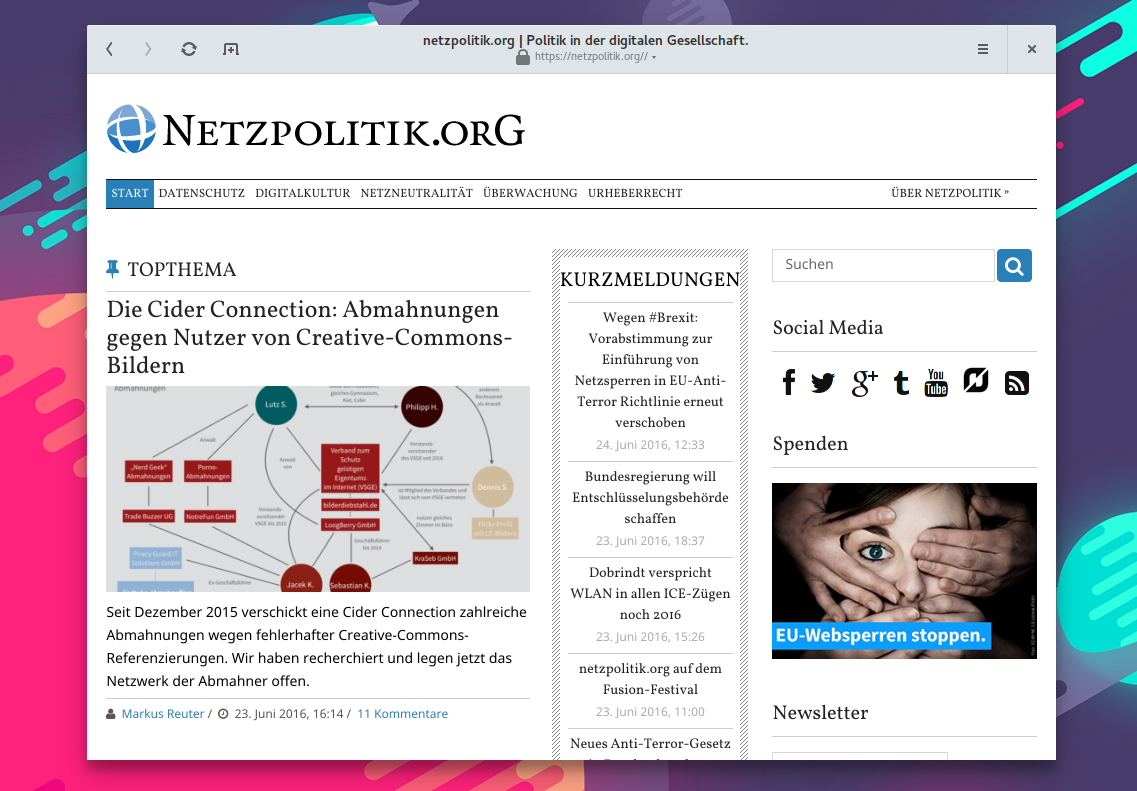Viewport: 1137px width, 791px height.
Task: Click the timestamp 23. Juni 2016, 18:37
Action: coord(650,541)
